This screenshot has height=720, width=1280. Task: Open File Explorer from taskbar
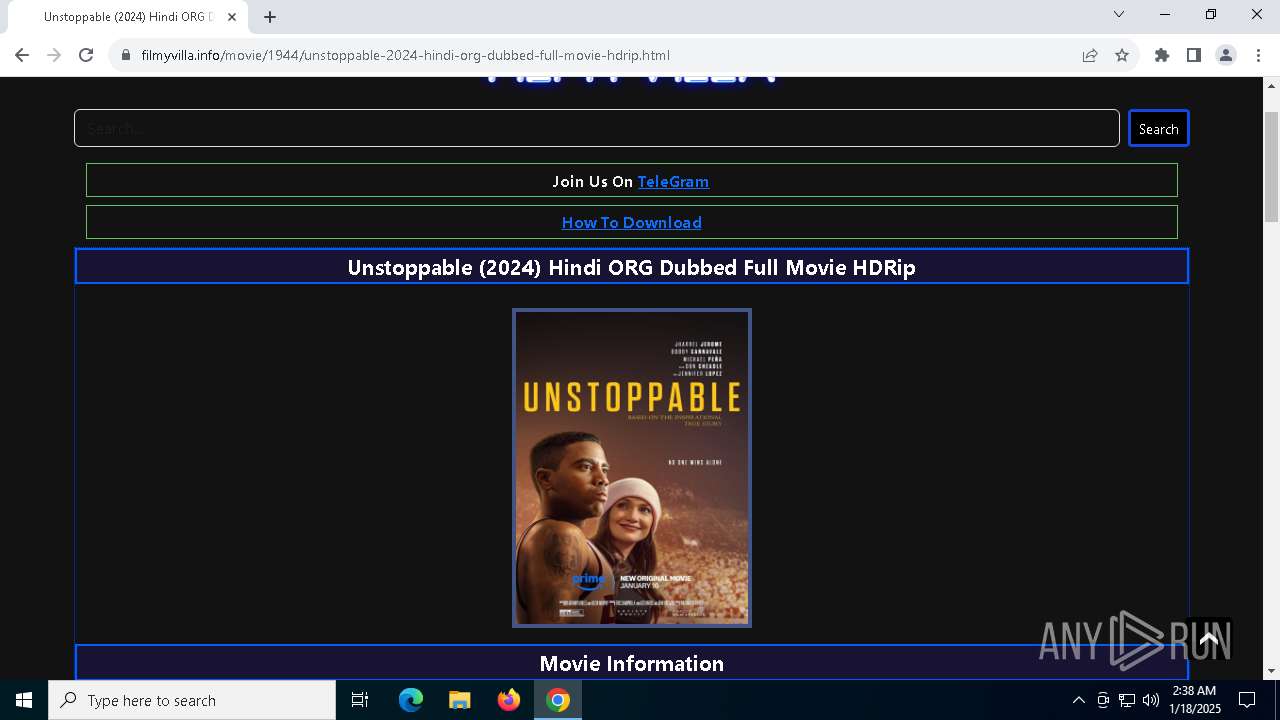point(459,700)
